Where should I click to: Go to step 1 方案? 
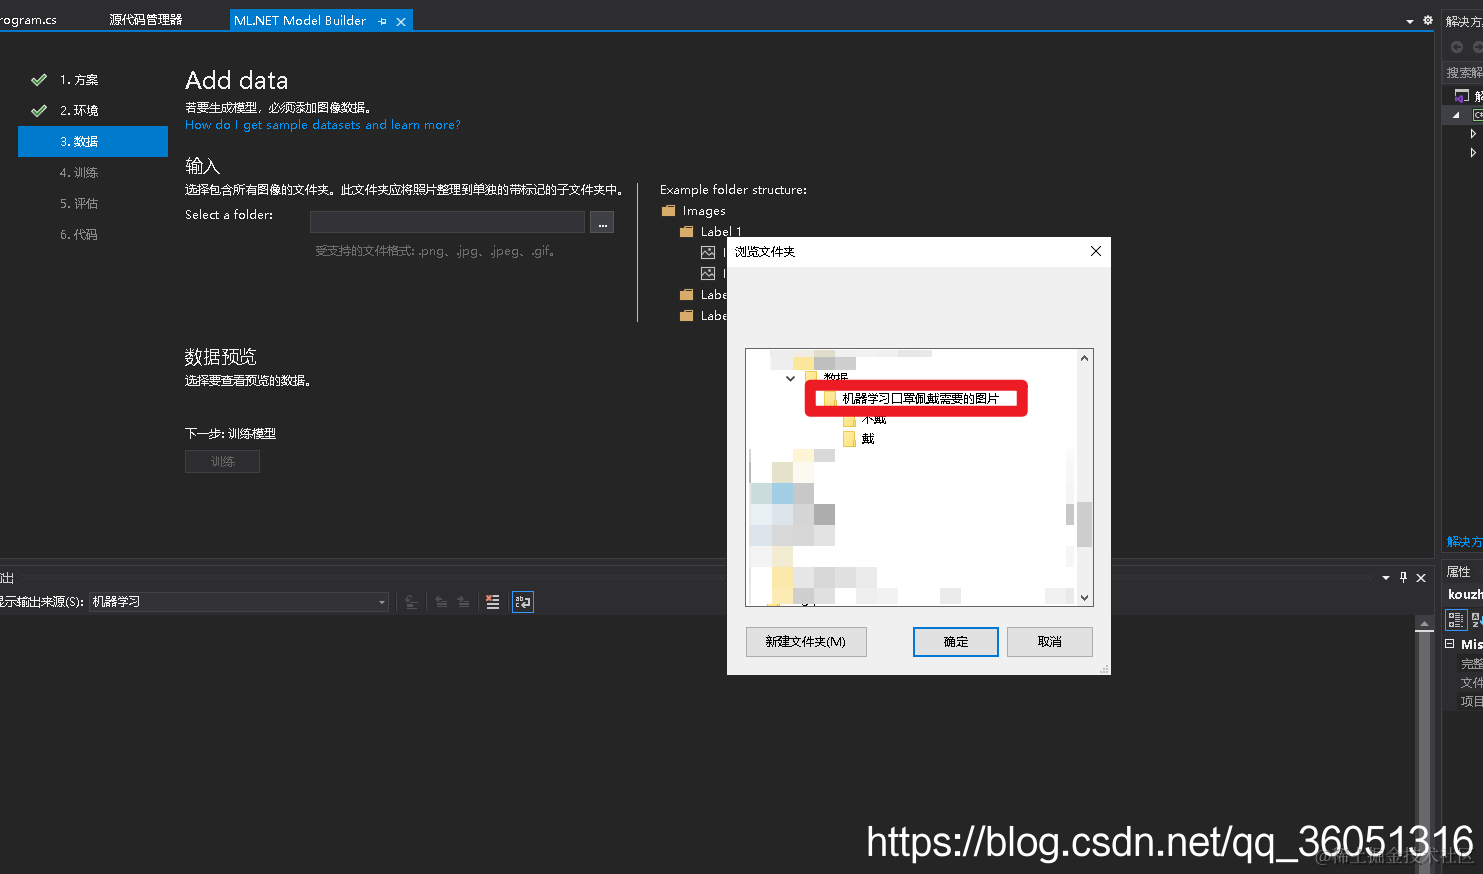click(x=78, y=80)
